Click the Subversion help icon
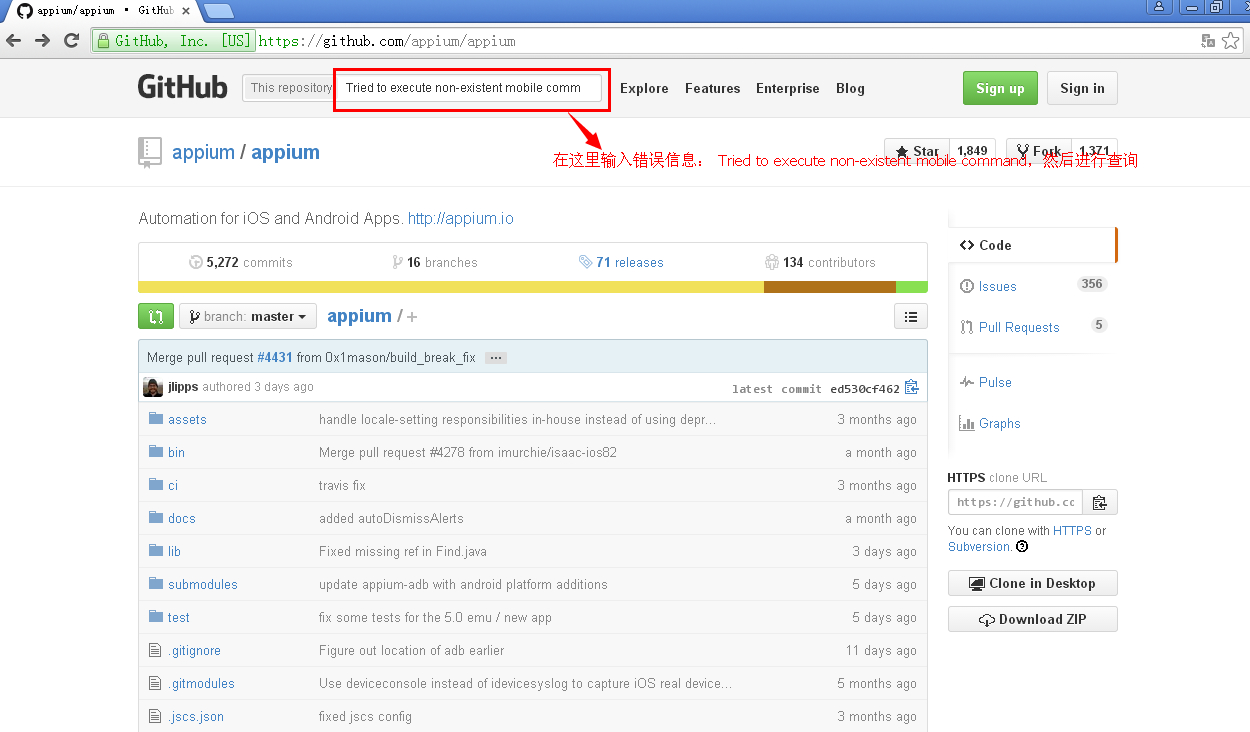 1022,547
